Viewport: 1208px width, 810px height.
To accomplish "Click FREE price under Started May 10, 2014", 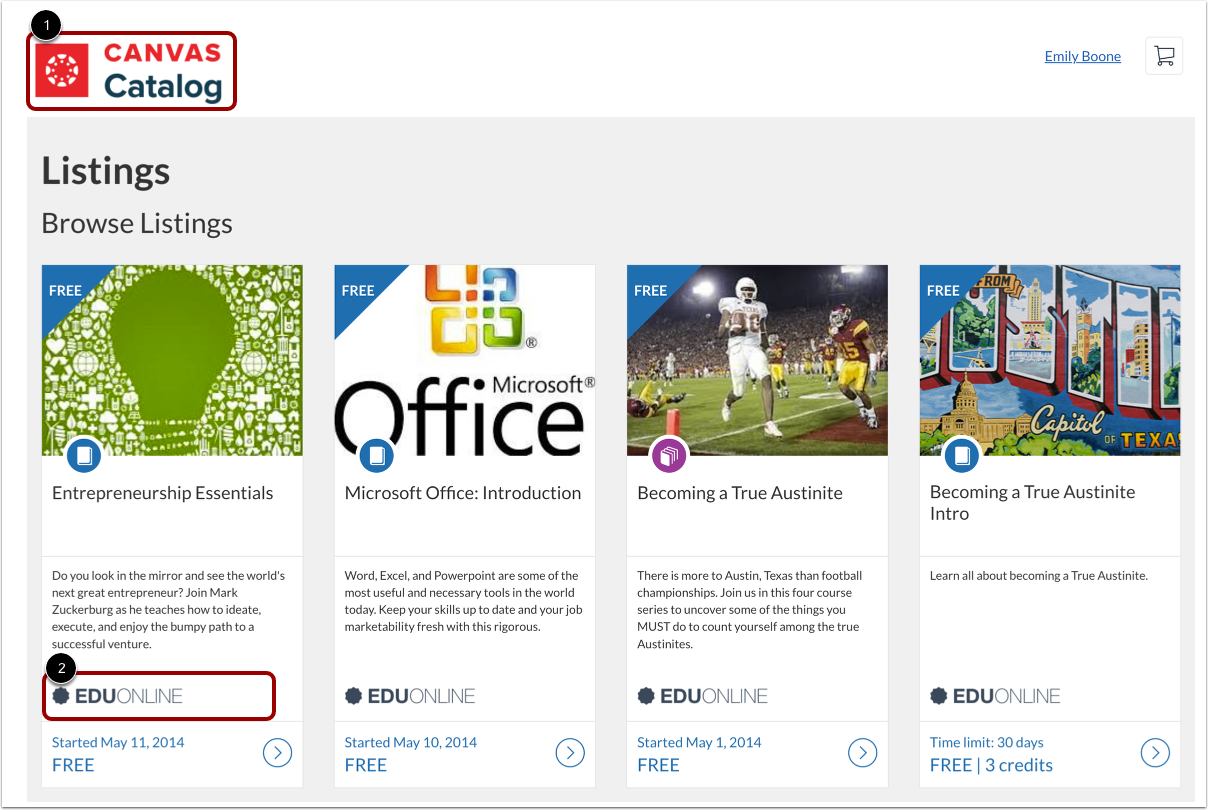I will [x=366, y=765].
